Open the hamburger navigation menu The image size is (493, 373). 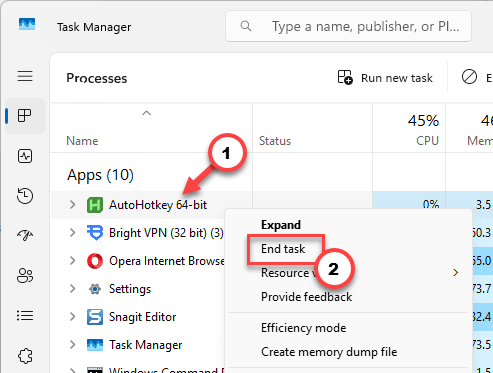pyautogui.click(x=25, y=76)
